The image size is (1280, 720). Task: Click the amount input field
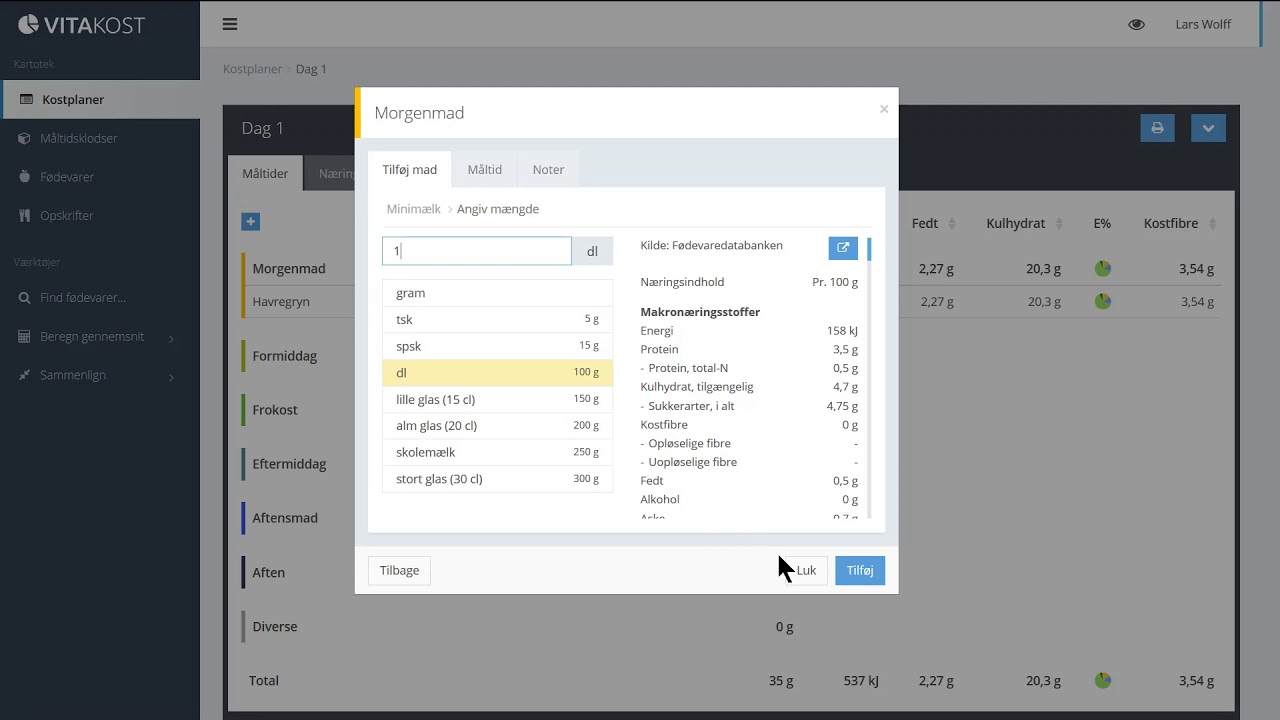(x=476, y=251)
